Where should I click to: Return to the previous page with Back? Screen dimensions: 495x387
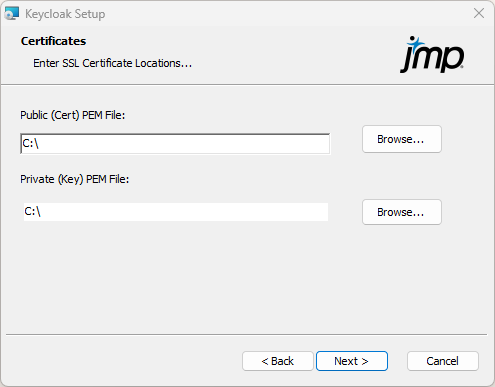coord(278,361)
